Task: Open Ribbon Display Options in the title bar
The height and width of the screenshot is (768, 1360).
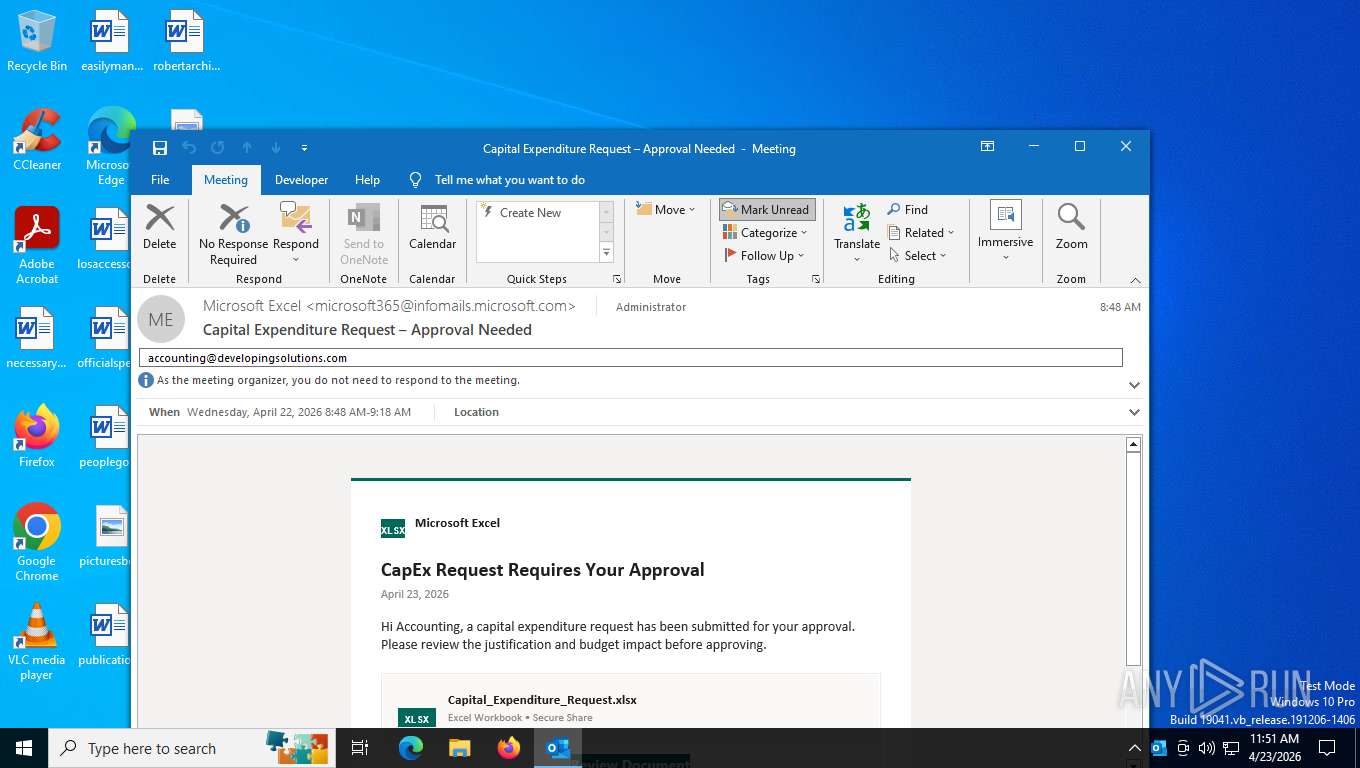Action: pyautogui.click(x=987, y=147)
